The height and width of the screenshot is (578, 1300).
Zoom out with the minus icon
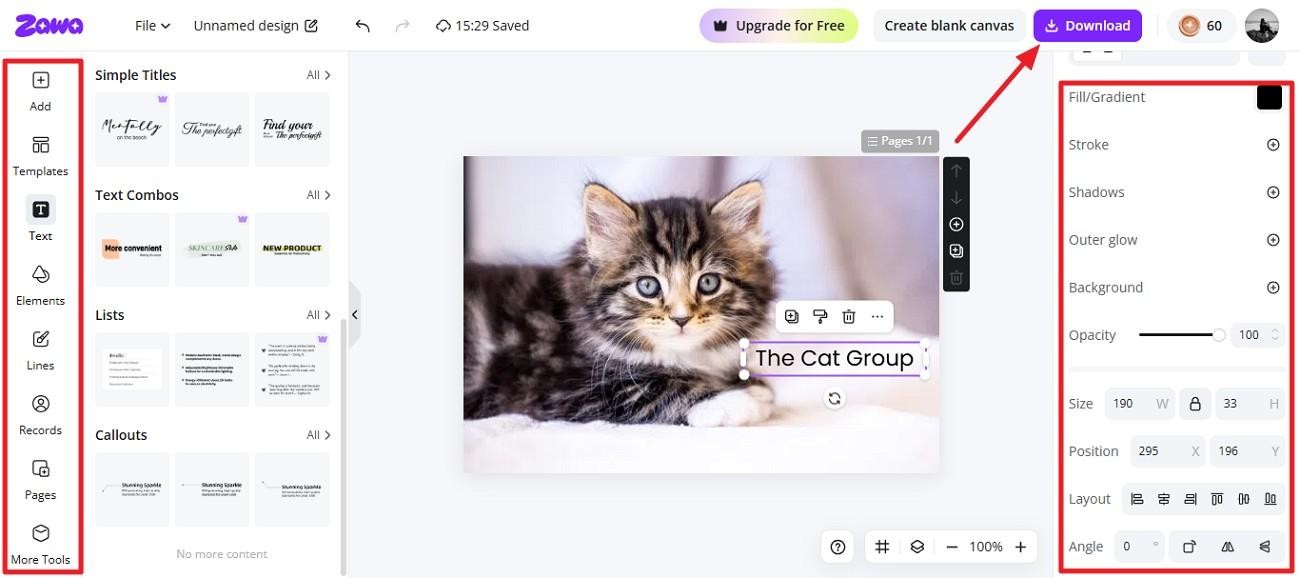[x=952, y=547]
